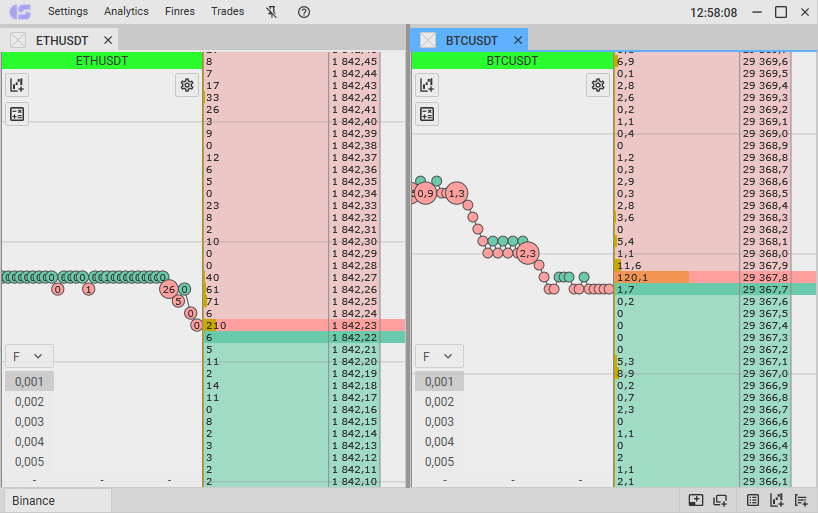The height and width of the screenshot is (513, 818).
Task: Click the unpin window icon in menu bar
Action: (x=272, y=12)
